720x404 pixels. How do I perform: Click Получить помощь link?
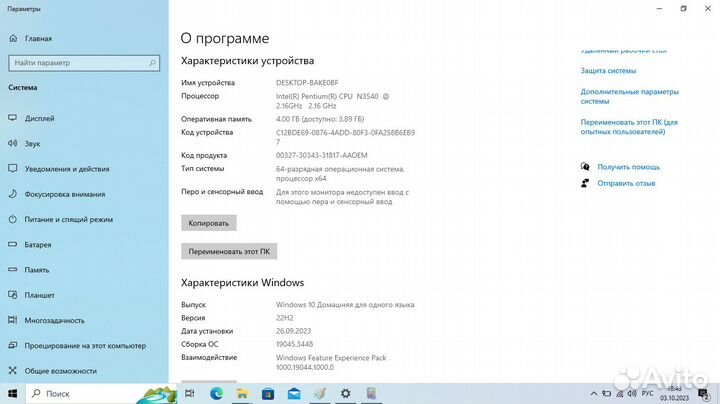628,167
